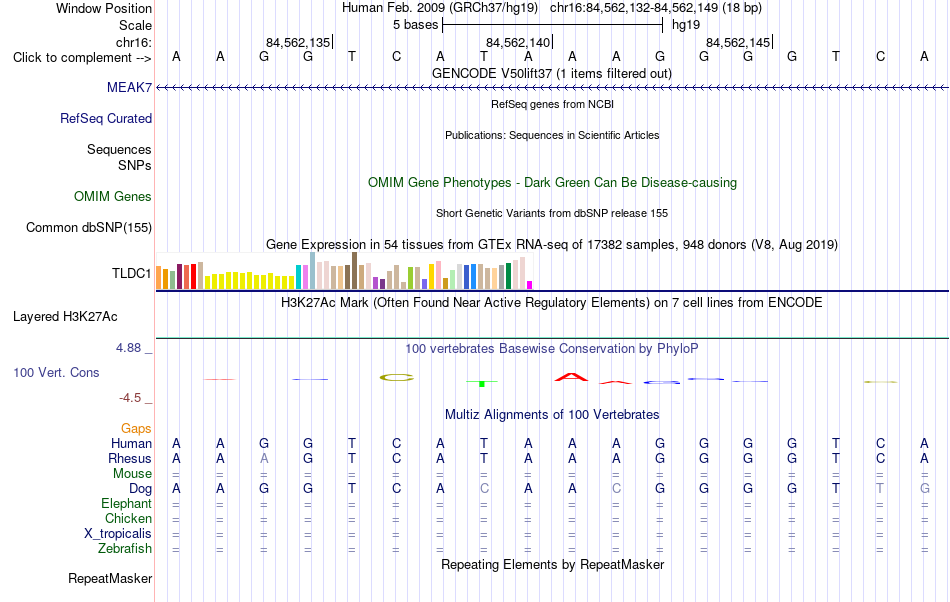Click the 'Click to complement -->' label
Screen dimensions: 950x602
(82, 58)
